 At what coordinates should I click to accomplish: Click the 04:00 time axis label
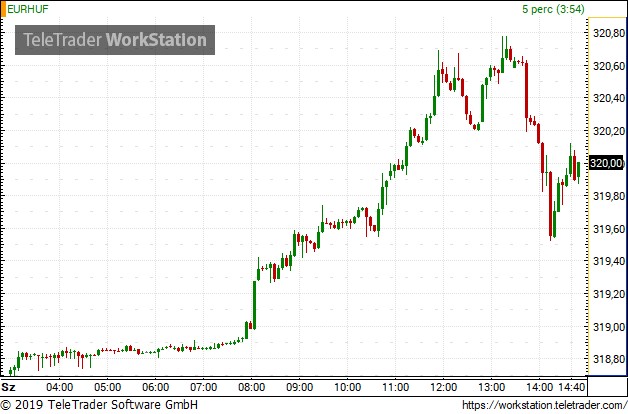click(60, 387)
